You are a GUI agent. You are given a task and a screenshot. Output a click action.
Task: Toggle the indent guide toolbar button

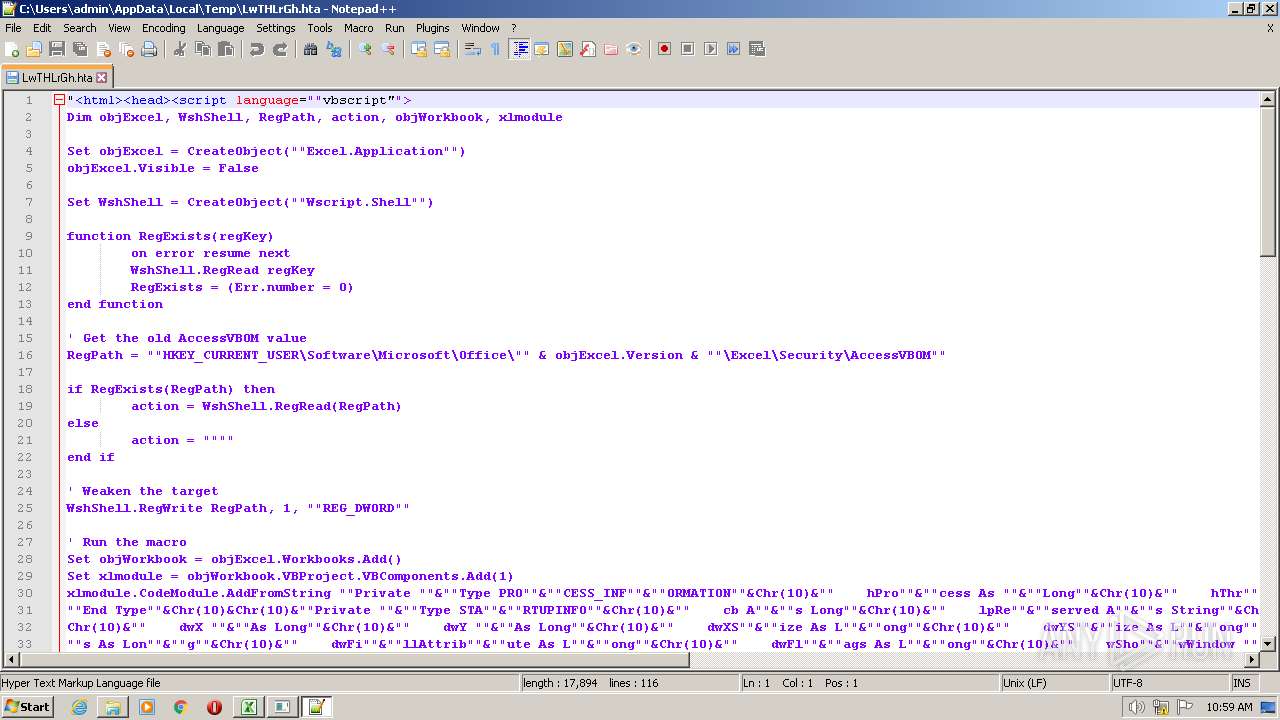[x=519, y=49]
